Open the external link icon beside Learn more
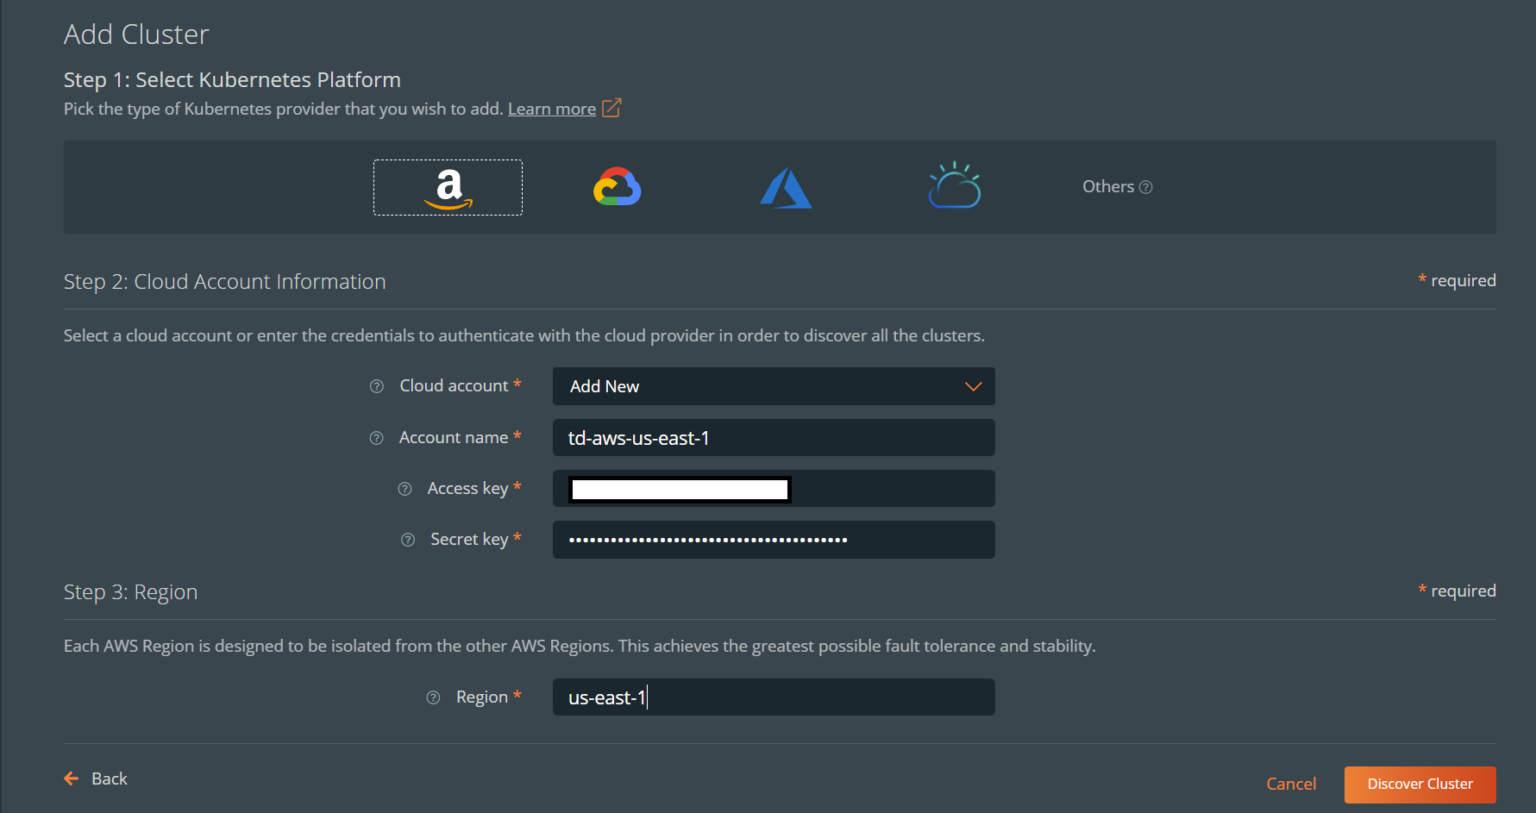 tap(612, 108)
